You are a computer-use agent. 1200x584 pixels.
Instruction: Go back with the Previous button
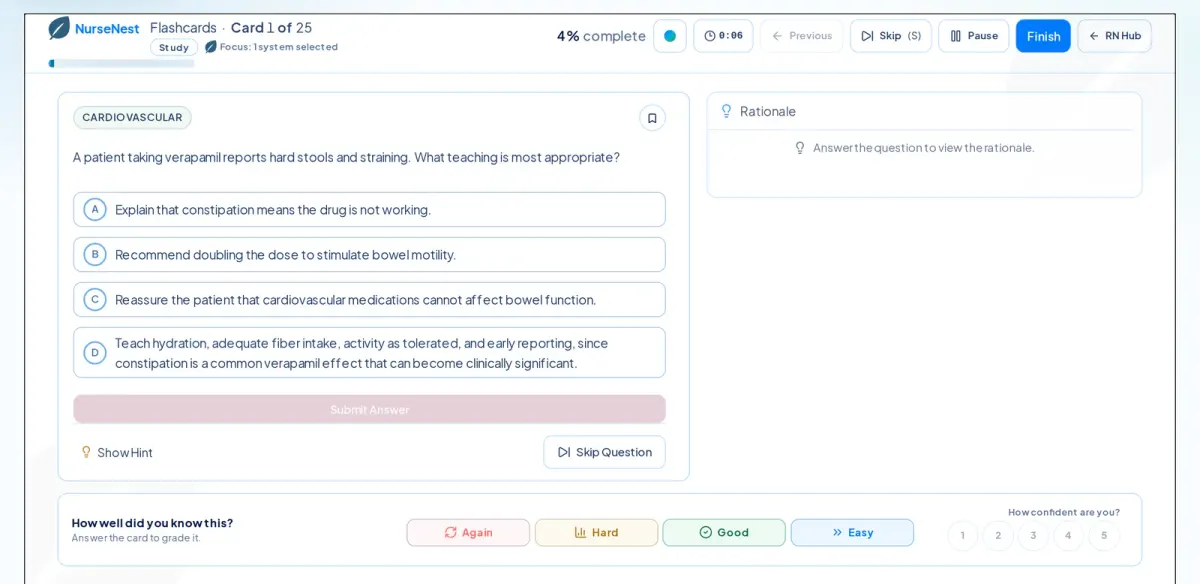(x=801, y=36)
